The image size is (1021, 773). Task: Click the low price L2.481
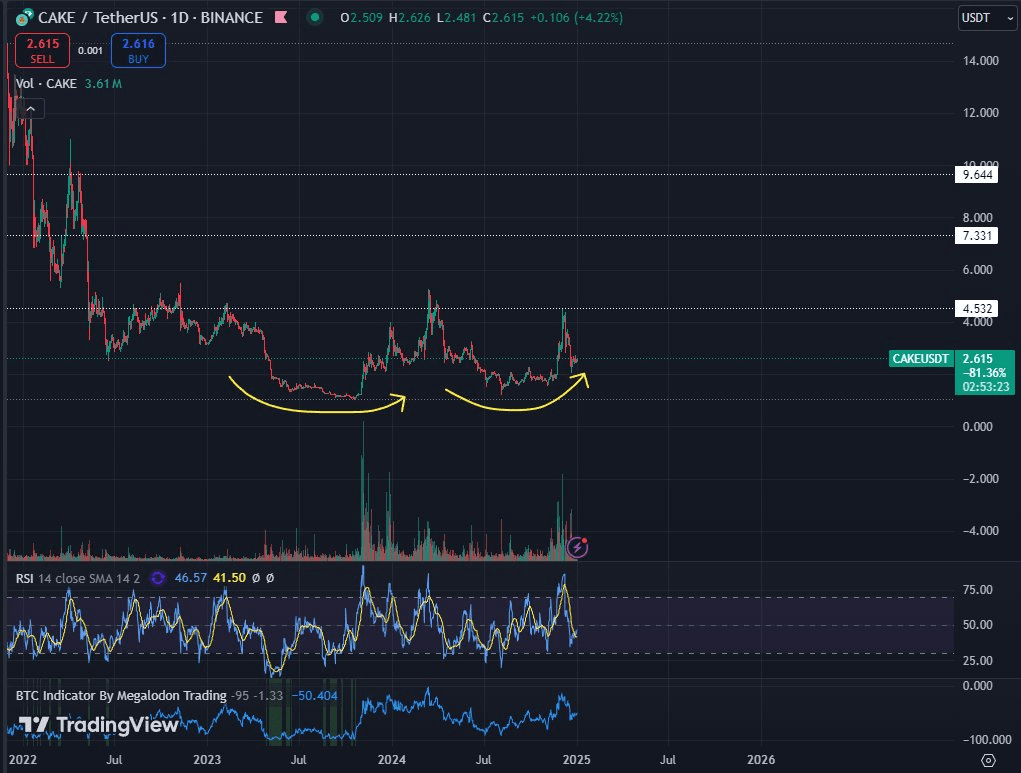(x=456, y=18)
